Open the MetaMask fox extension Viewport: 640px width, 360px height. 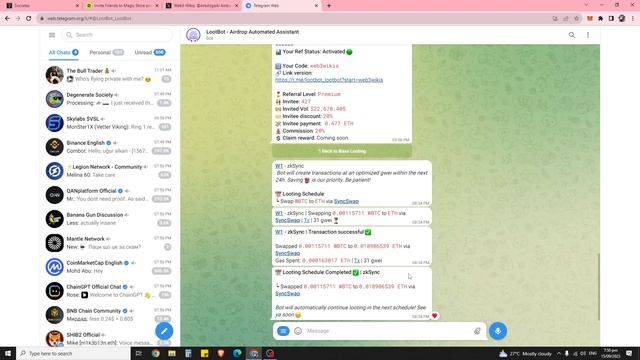click(590, 18)
